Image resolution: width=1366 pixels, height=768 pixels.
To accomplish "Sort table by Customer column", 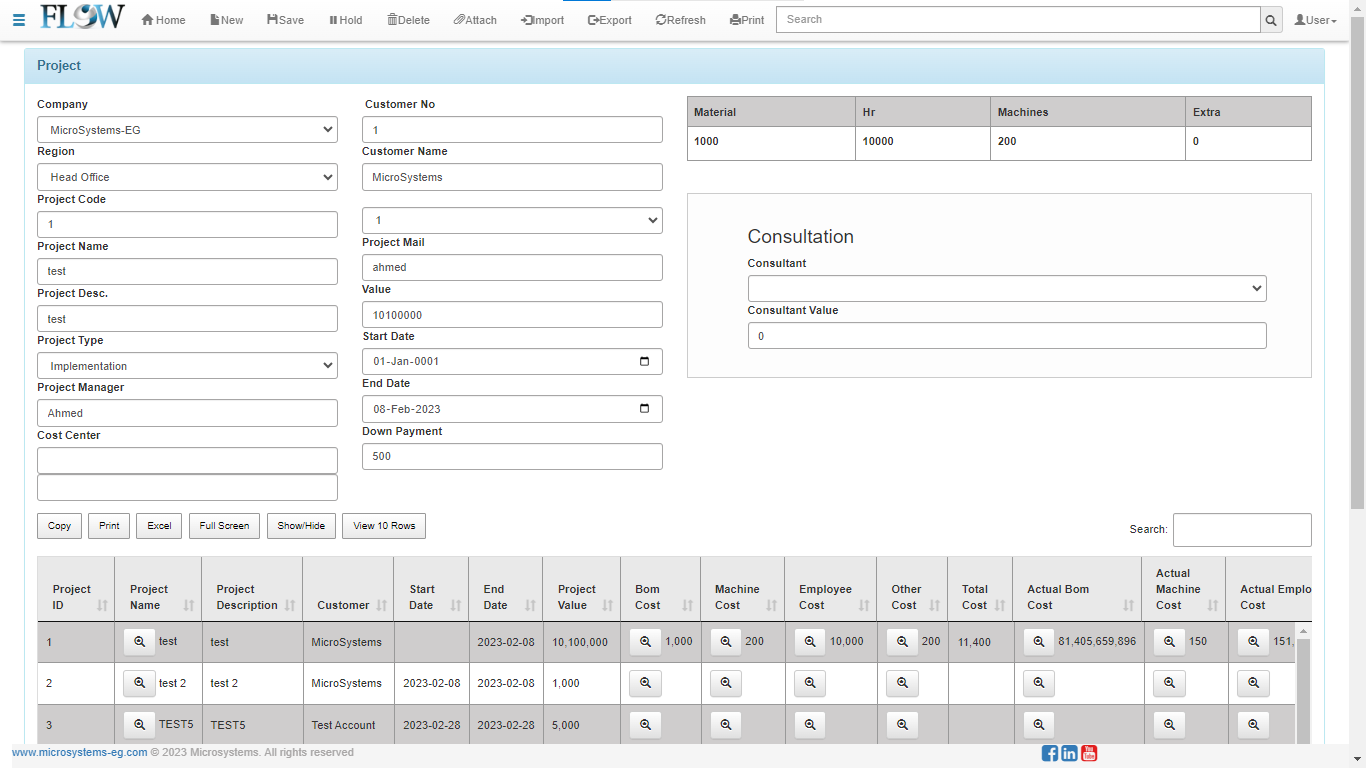I will pos(348,605).
